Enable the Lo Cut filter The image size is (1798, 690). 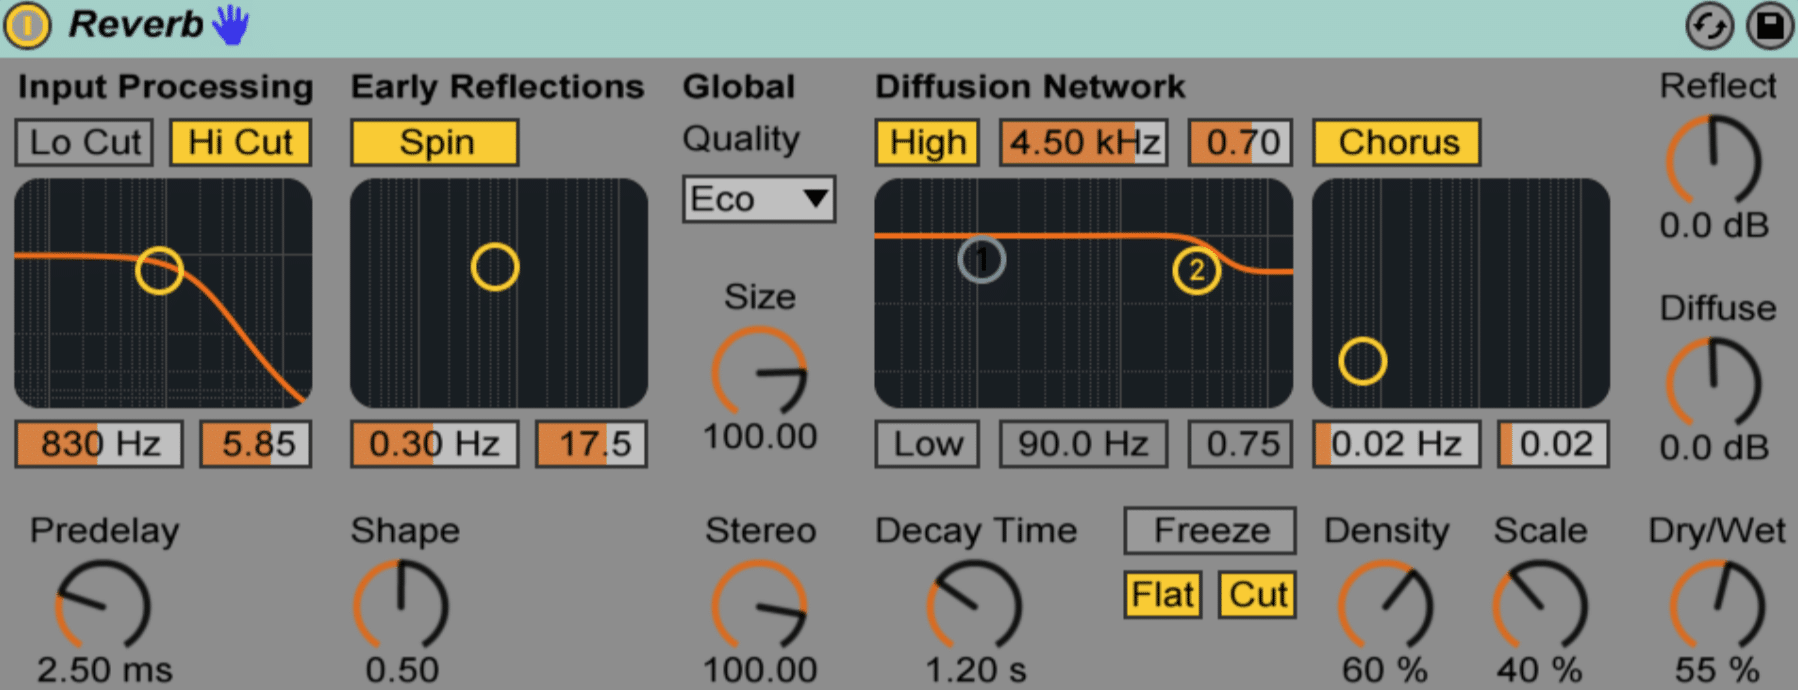click(x=85, y=142)
